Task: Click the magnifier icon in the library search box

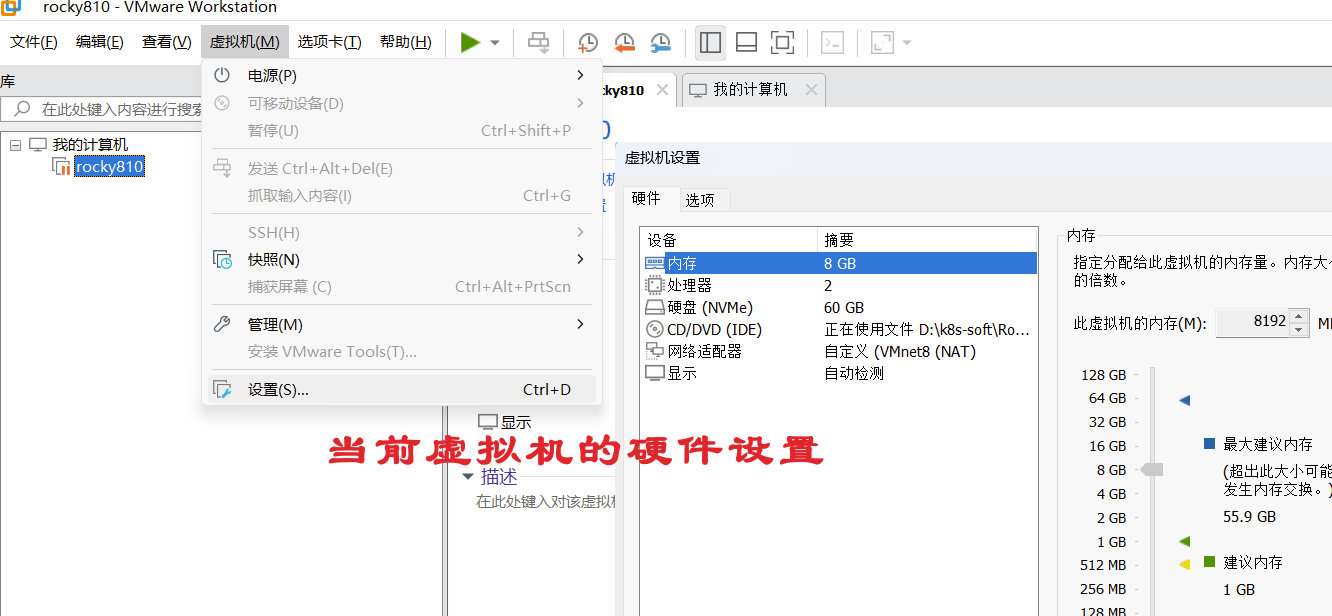Action: 22,109
